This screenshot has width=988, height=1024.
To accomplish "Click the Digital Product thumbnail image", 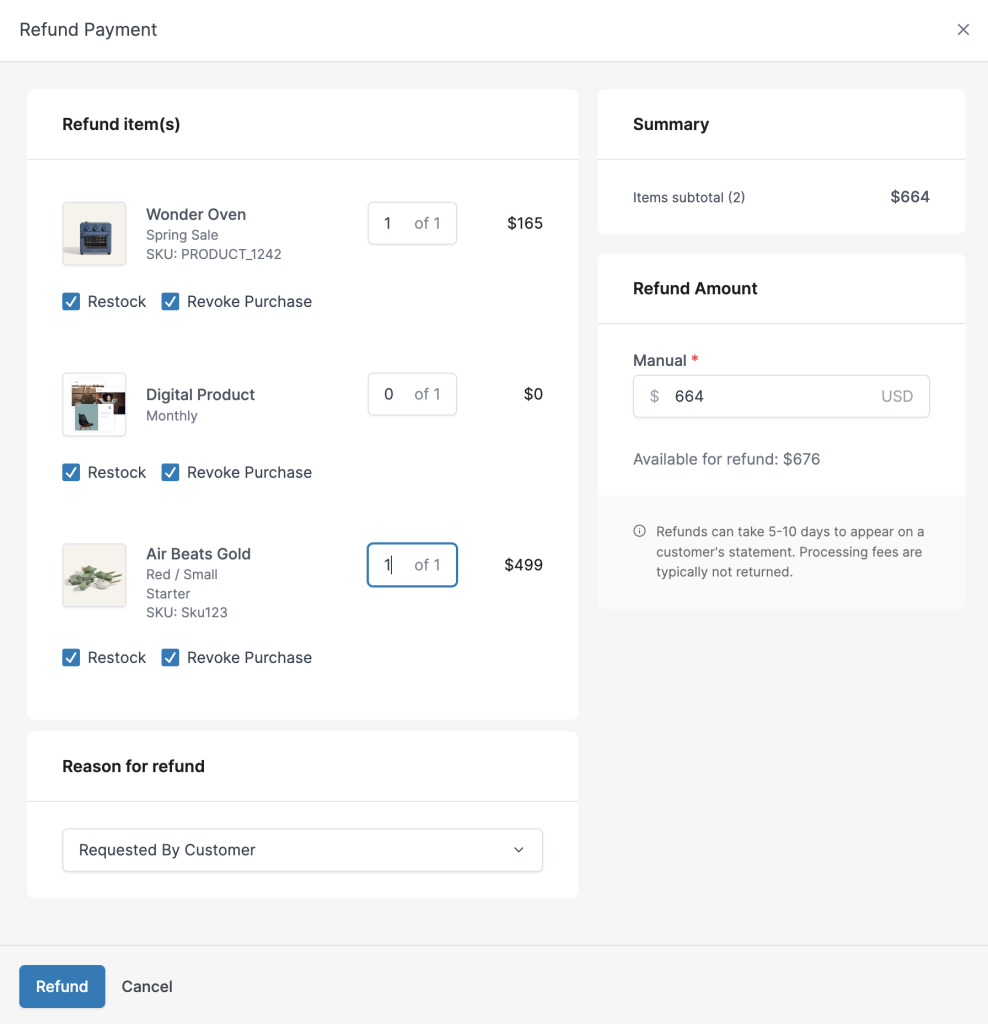I will point(94,405).
